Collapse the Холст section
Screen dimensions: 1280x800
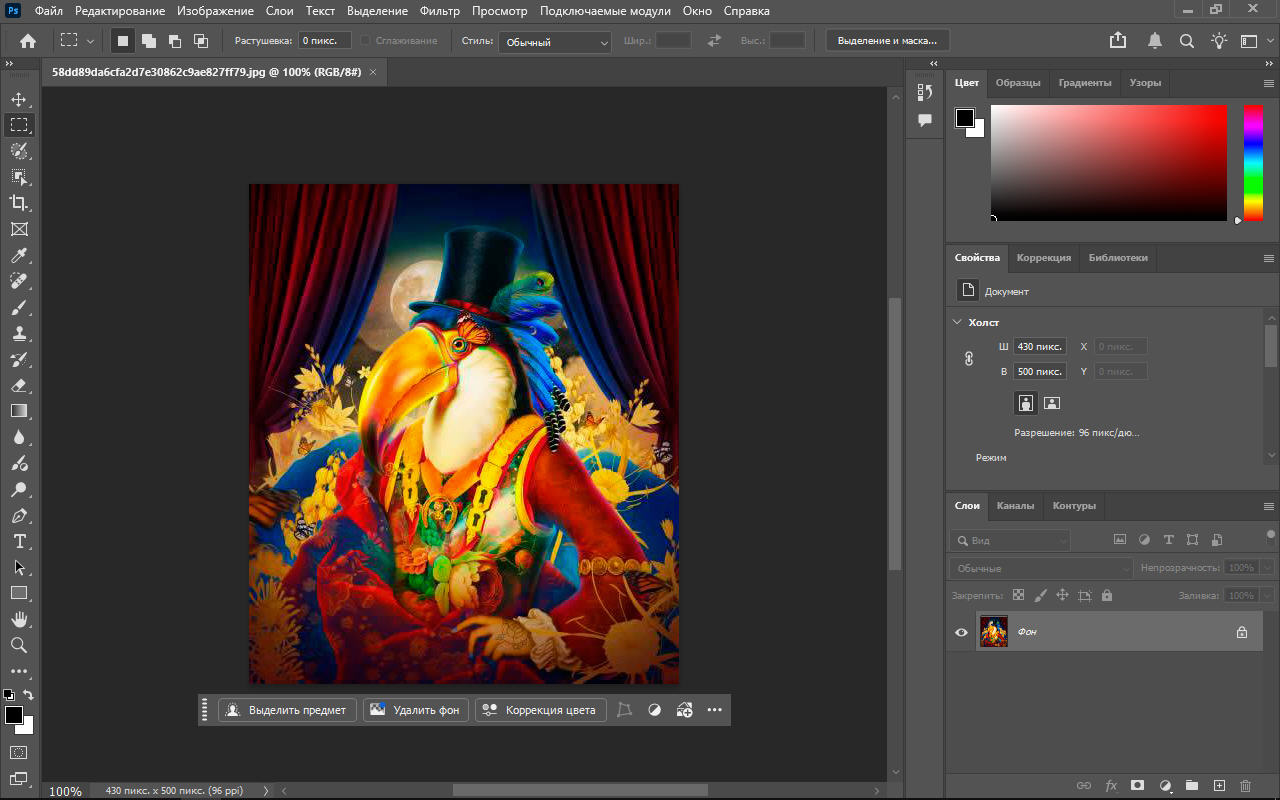point(958,322)
